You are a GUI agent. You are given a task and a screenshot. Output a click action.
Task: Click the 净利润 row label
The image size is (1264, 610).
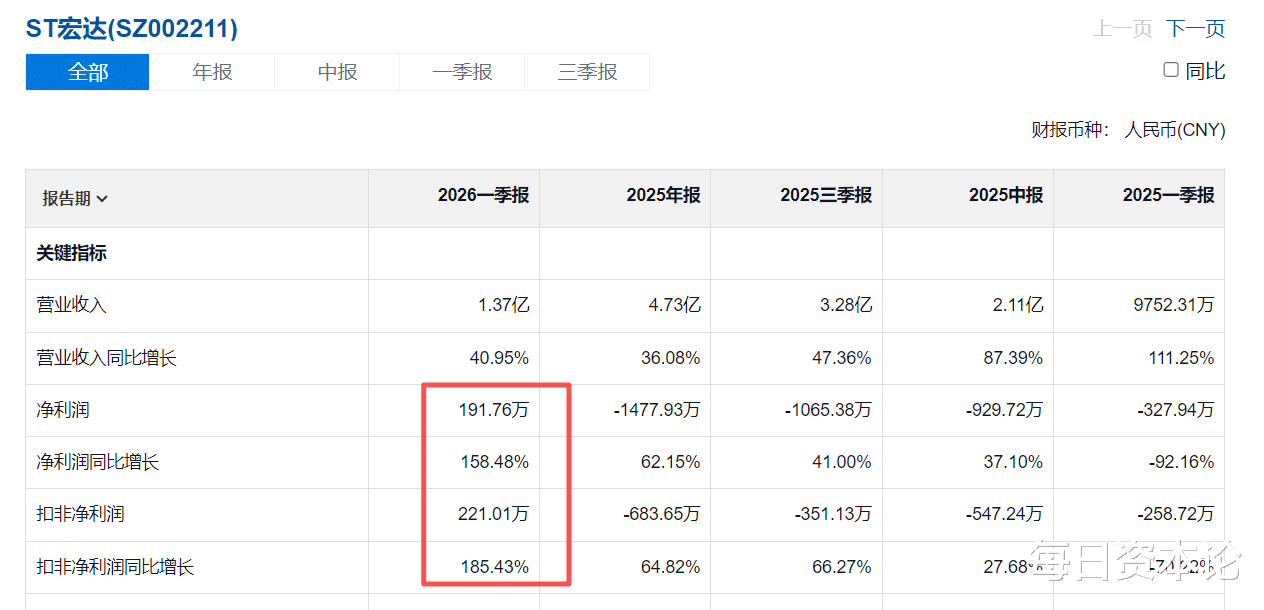coord(63,410)
